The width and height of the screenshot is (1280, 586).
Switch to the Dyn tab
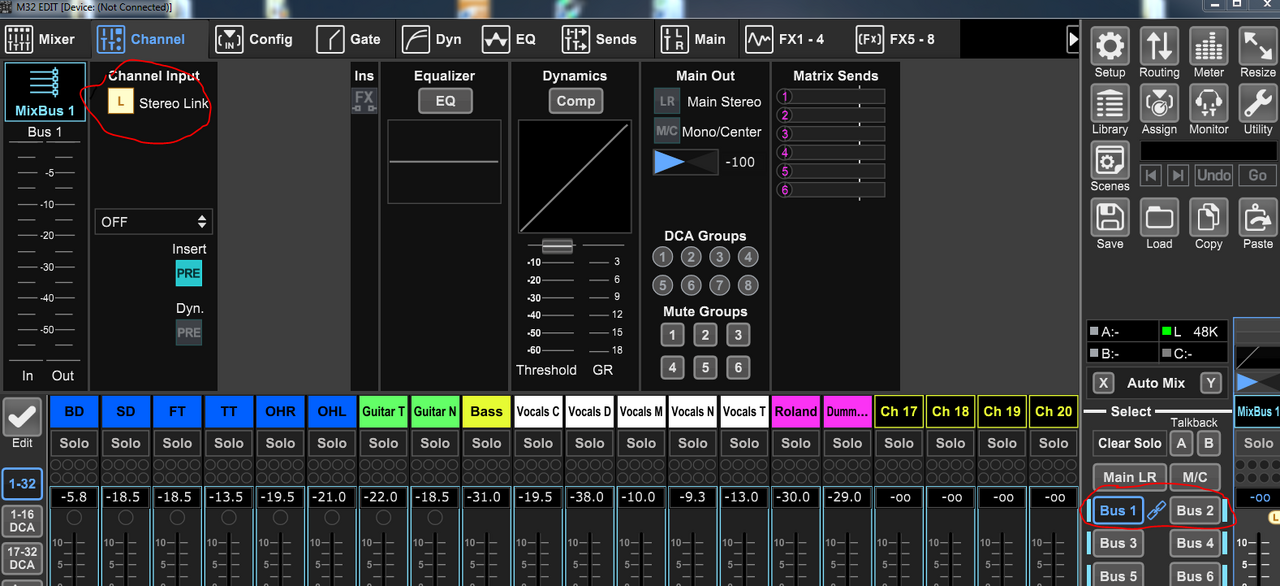pos(432,40)
